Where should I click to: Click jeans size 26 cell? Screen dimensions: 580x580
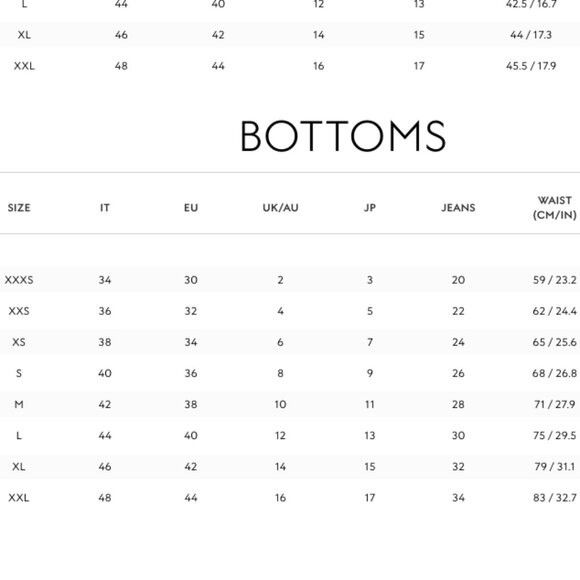(458, 373)
